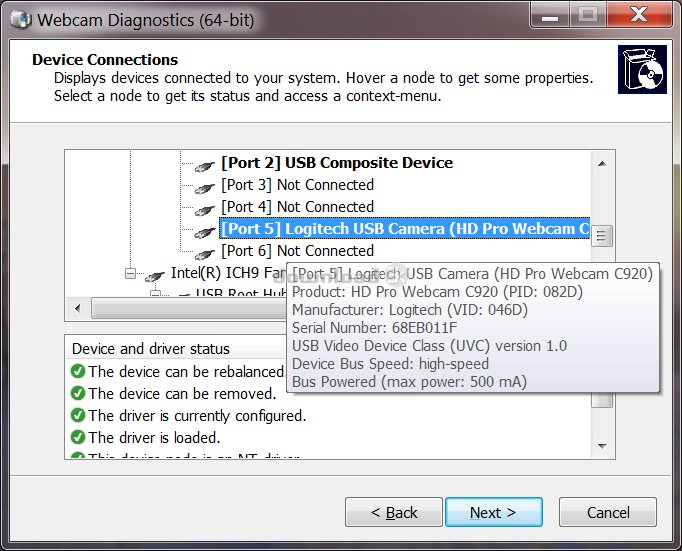Select [Port 6] Not Connected

(x=298, y=251)
